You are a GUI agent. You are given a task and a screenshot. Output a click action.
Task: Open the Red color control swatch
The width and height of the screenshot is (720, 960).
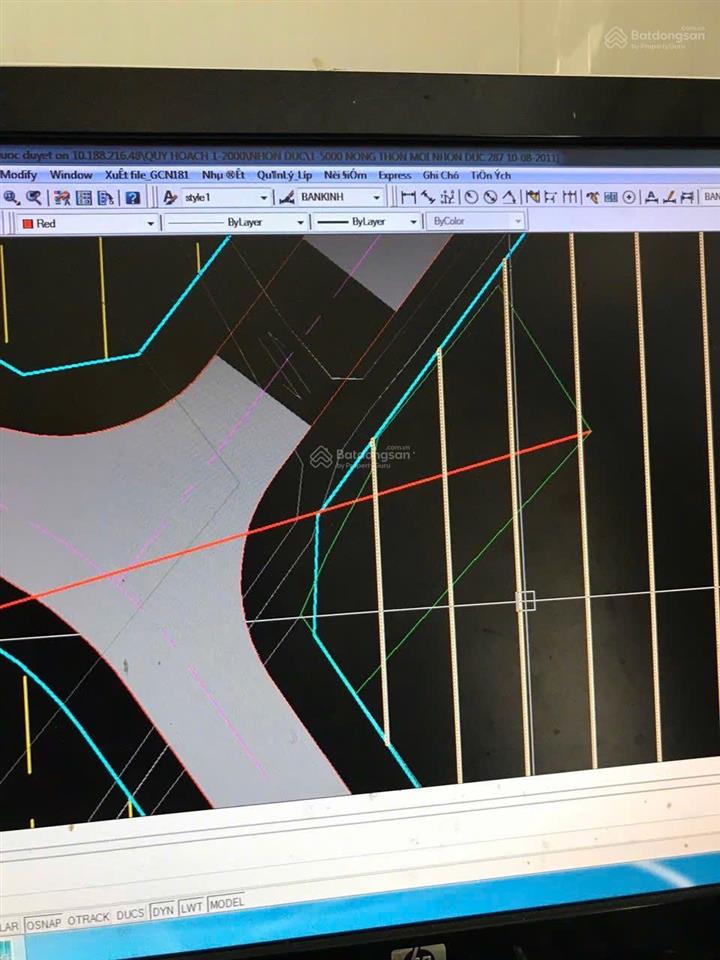tap(87, 223)
